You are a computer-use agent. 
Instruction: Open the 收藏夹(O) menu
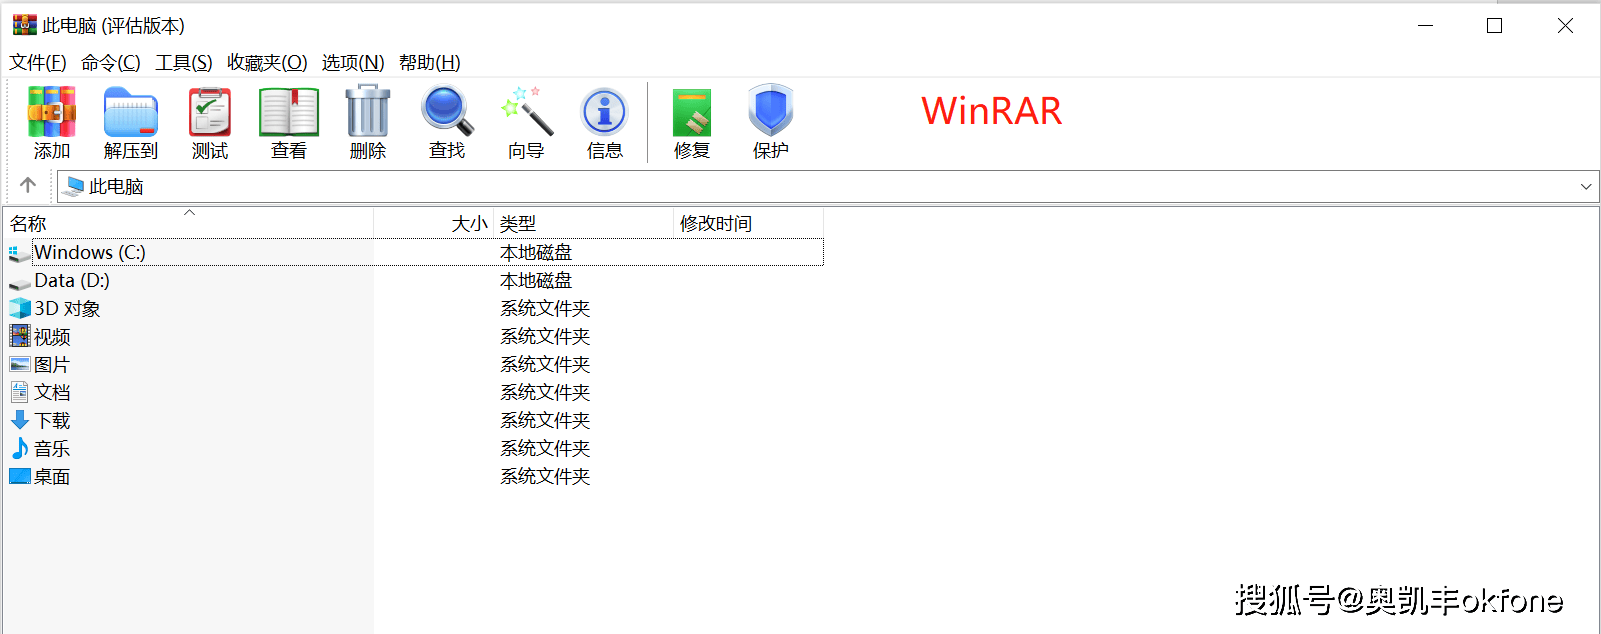coord(267,63)
